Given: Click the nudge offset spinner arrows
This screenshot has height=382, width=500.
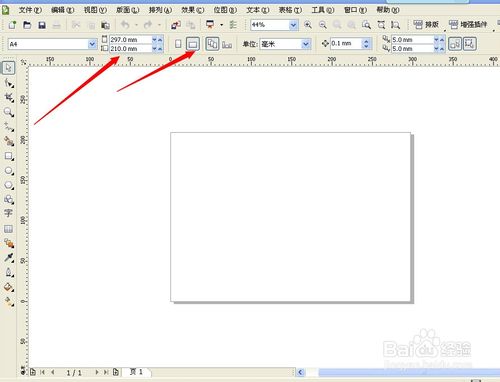Looking at the screenshot, I should click(366, 44).
